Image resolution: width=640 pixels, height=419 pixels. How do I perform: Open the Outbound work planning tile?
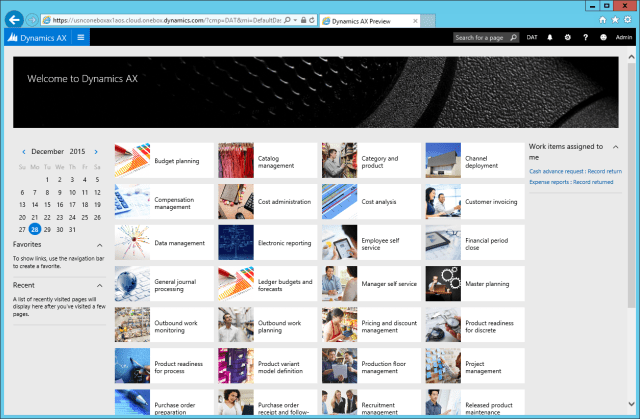[x=267, y=325]
